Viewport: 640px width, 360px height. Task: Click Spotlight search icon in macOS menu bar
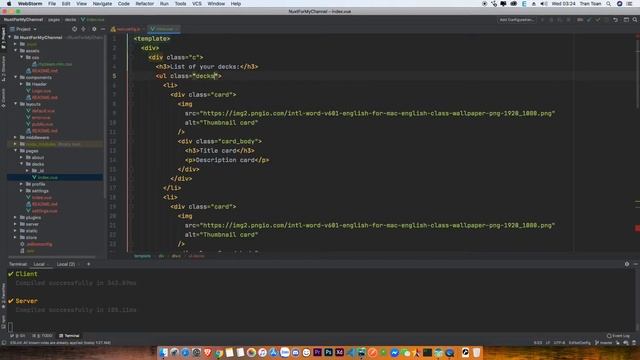608,4
